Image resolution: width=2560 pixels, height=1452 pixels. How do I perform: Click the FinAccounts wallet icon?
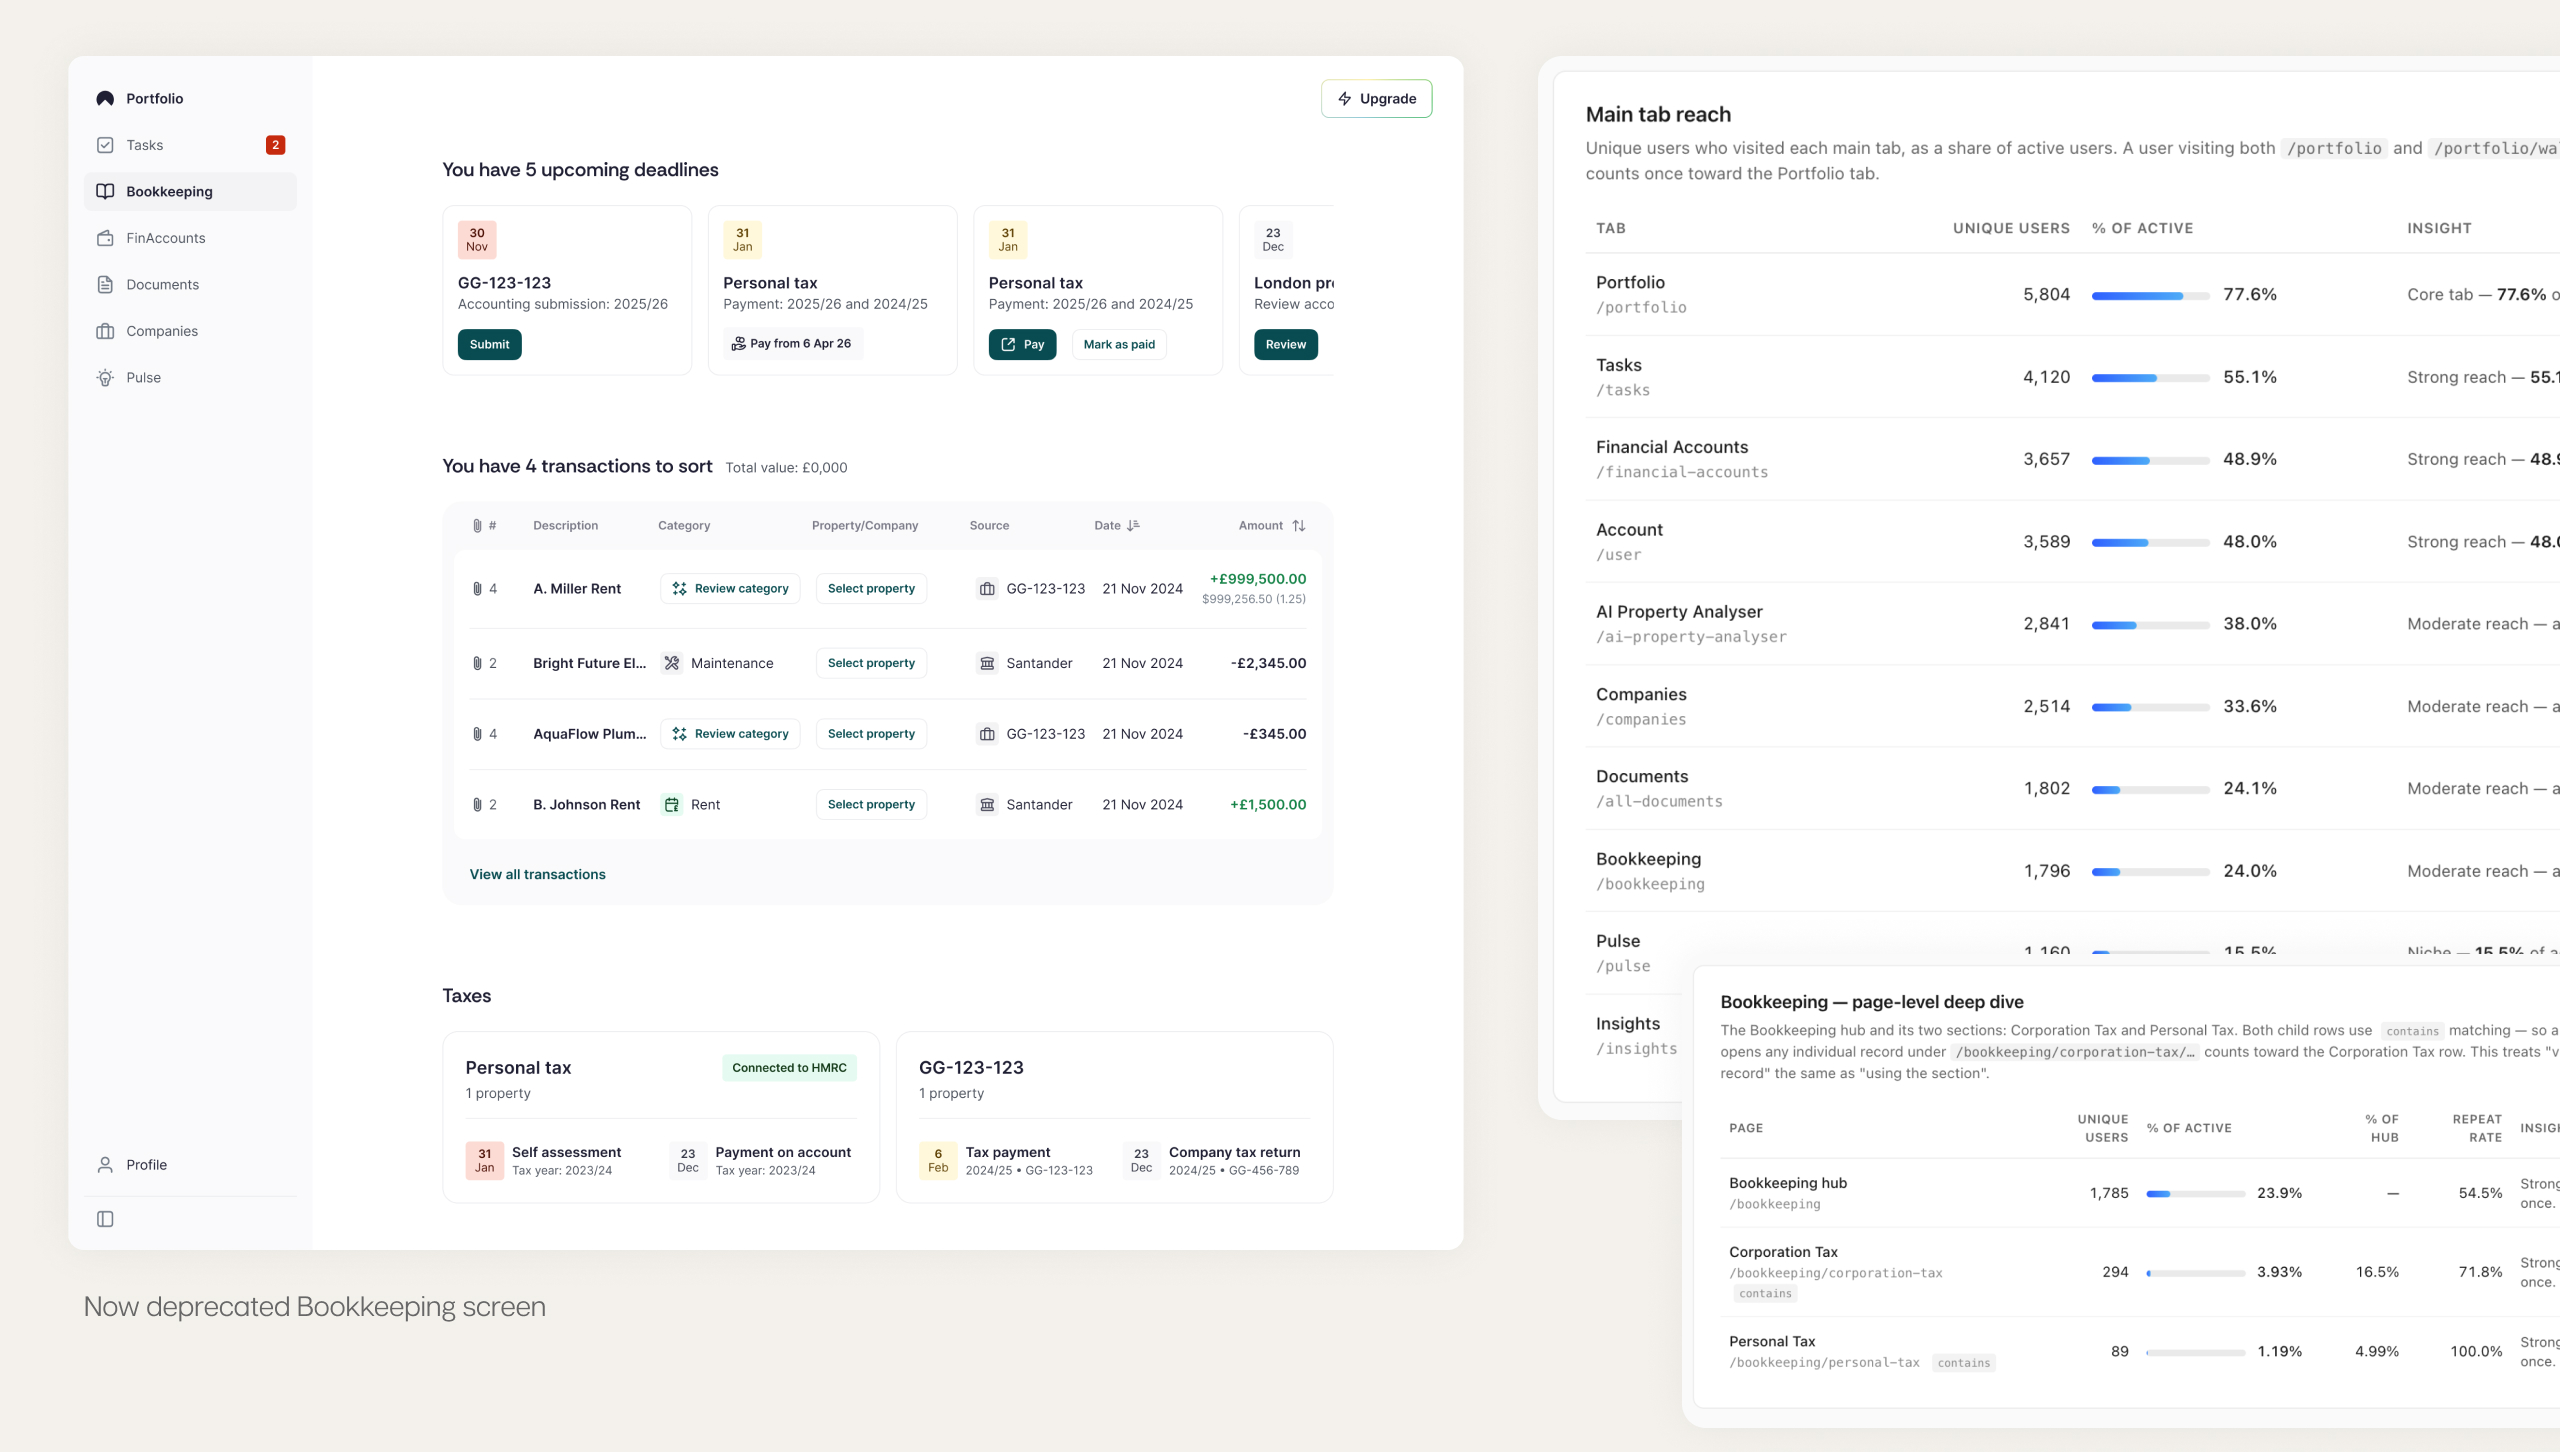[105, 238]
